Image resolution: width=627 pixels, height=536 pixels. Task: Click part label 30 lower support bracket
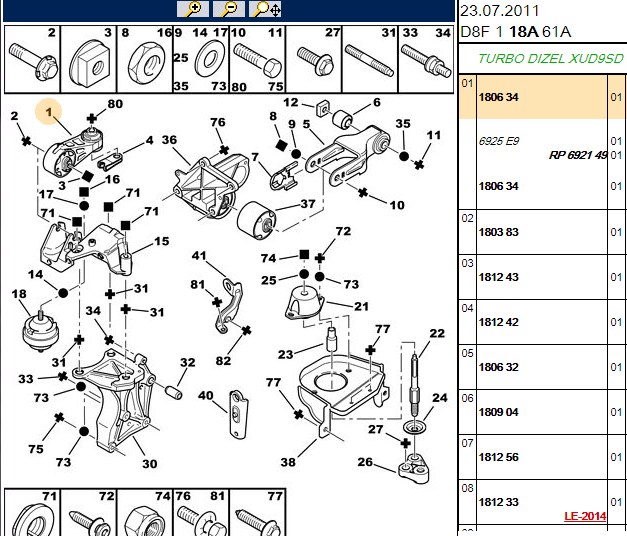[x=150, y=464]
